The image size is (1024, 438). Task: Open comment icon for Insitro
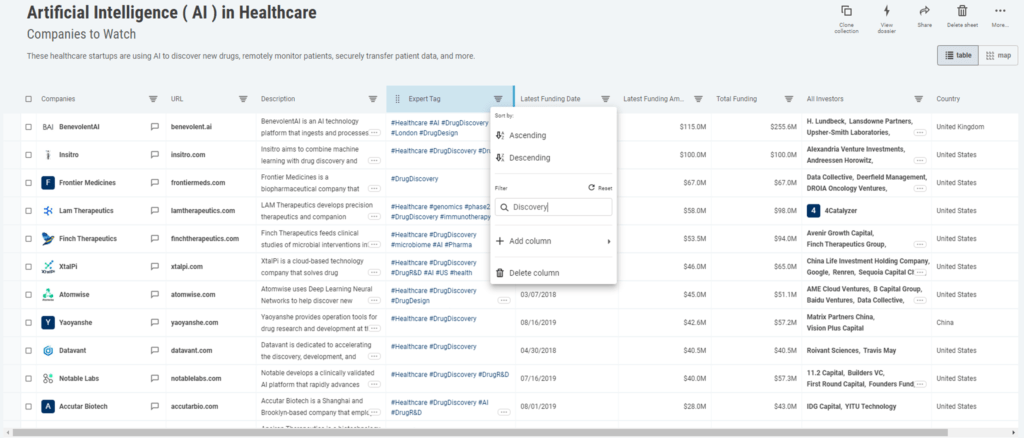155,155
